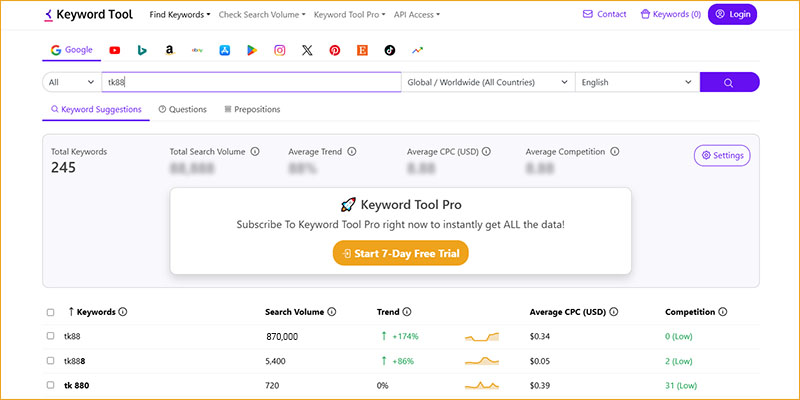Open the English language dropdown

click(637, 82)
